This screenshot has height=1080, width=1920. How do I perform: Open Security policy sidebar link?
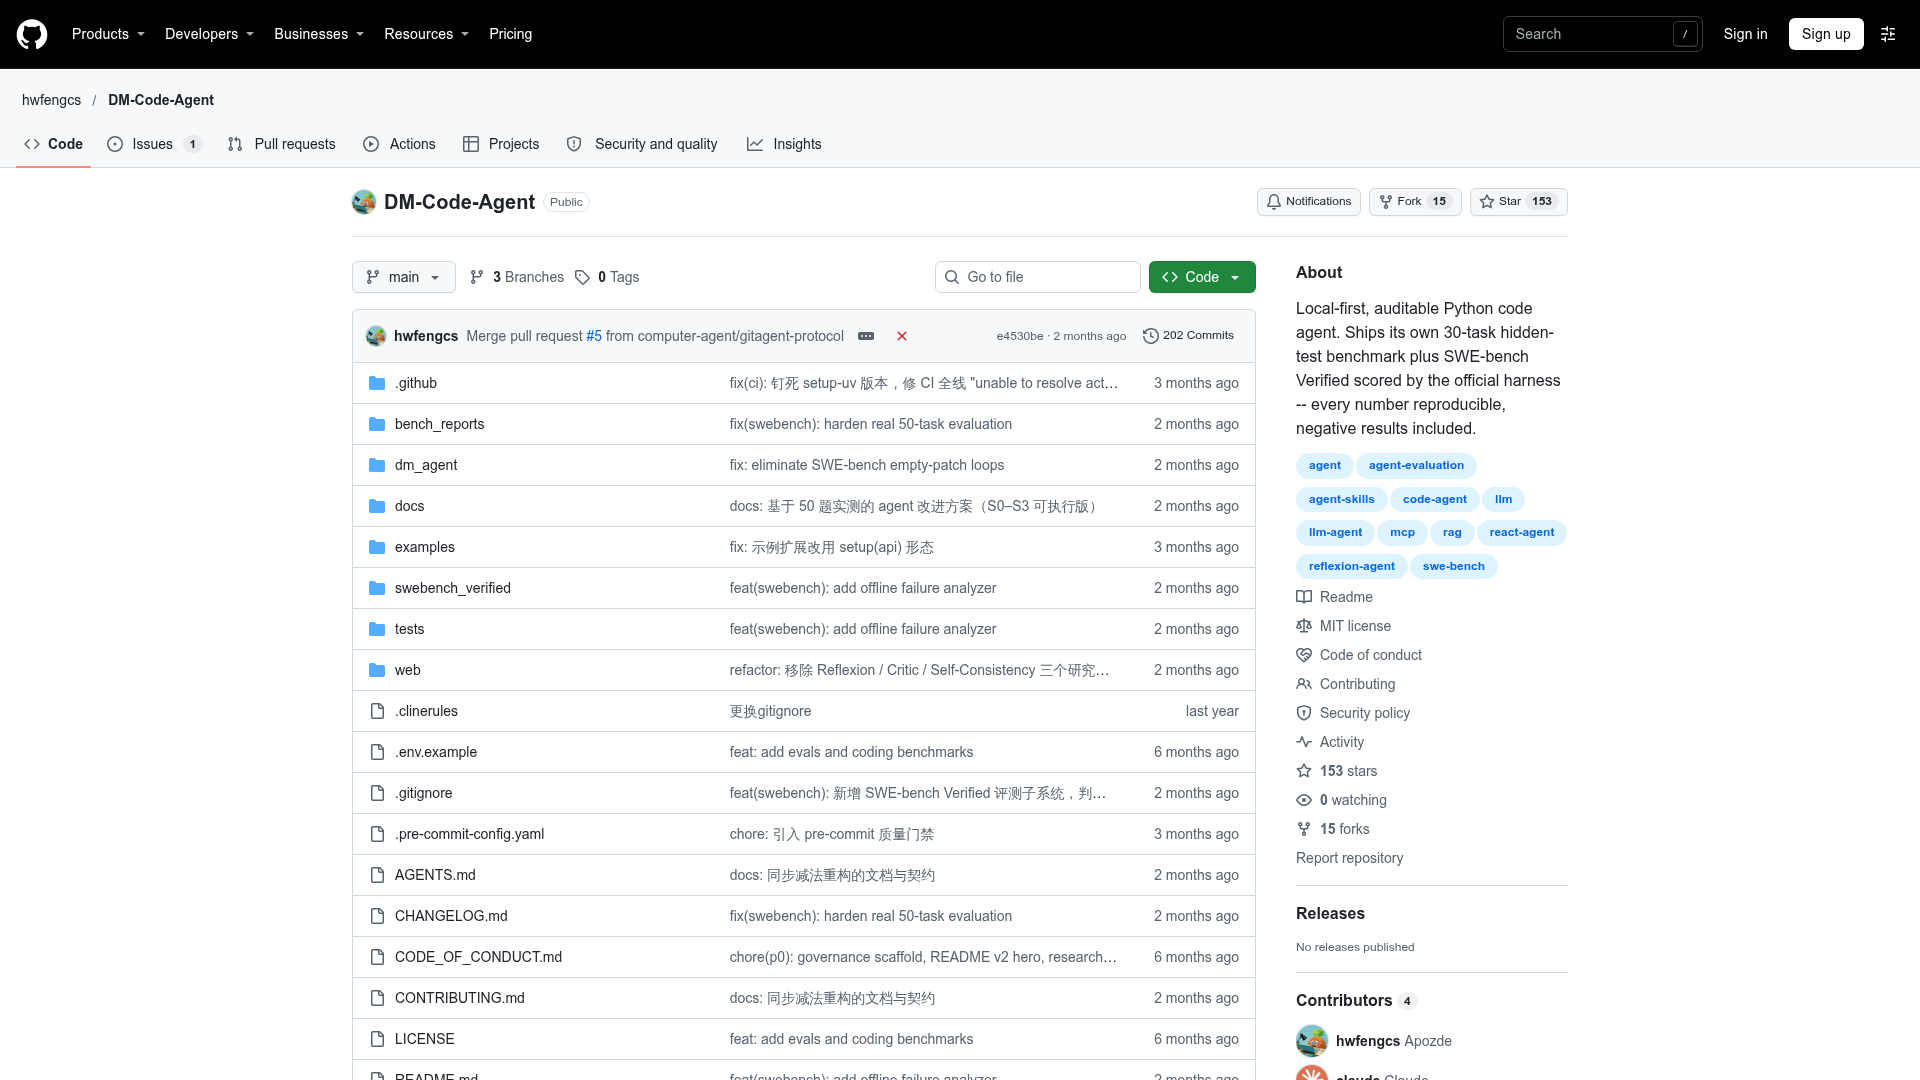click(x=1353, y=713)
